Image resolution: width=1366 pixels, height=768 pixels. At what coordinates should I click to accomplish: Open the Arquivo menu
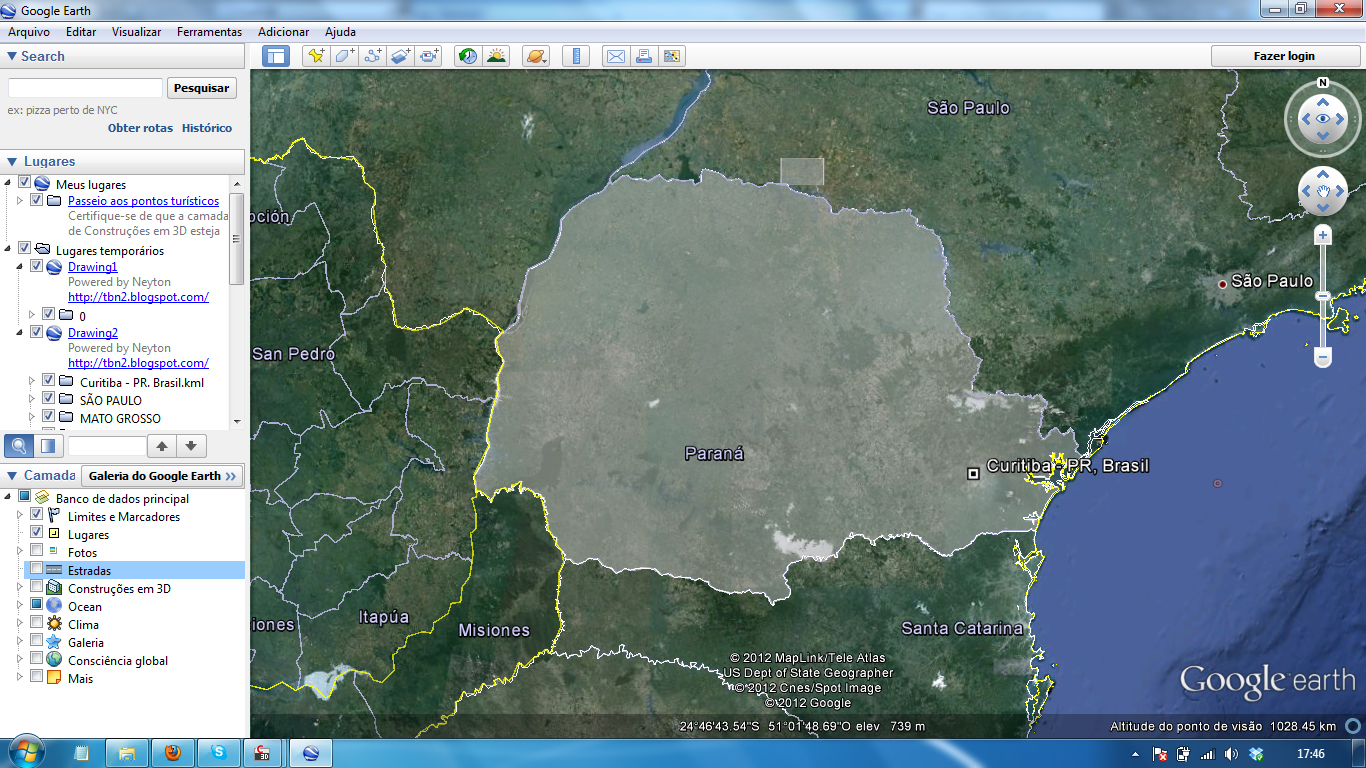[29, 32]
